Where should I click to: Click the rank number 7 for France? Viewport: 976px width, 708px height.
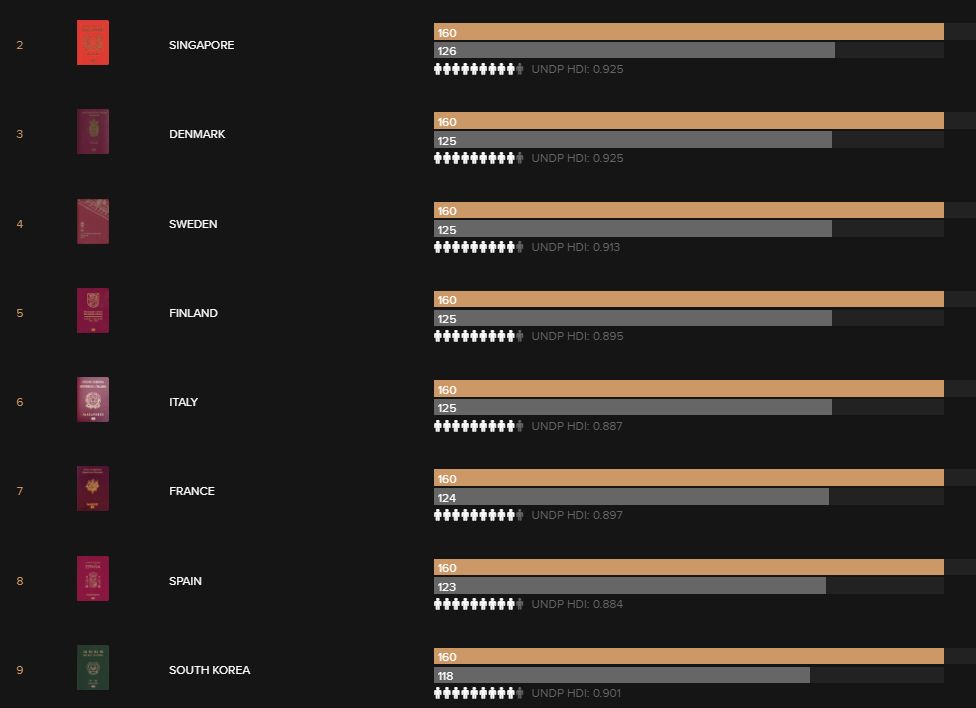[x=20, y=492]
